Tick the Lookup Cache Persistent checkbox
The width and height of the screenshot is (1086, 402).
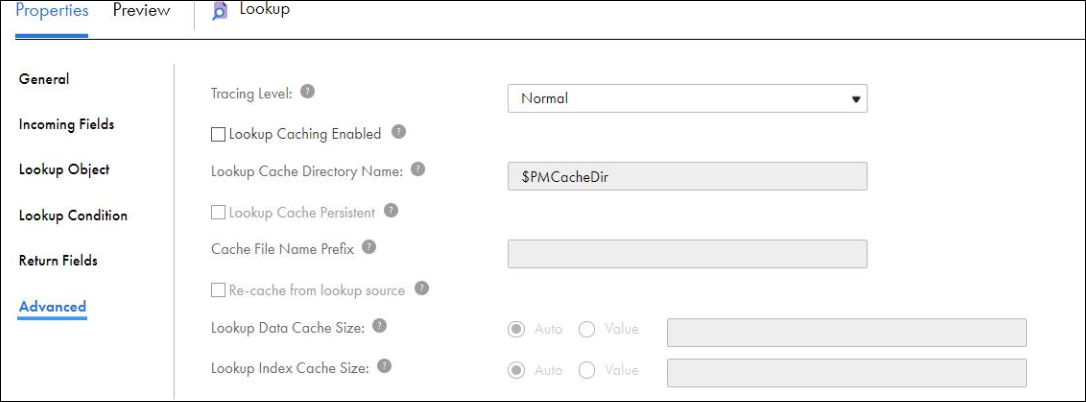218,213
